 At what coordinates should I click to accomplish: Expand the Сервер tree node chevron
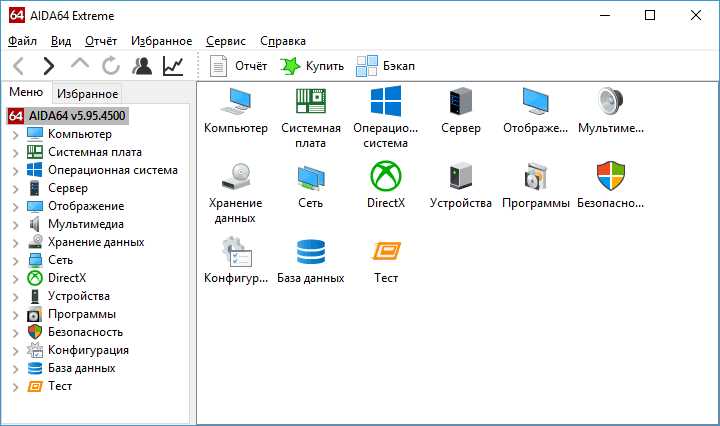click(x=15, y=188)
